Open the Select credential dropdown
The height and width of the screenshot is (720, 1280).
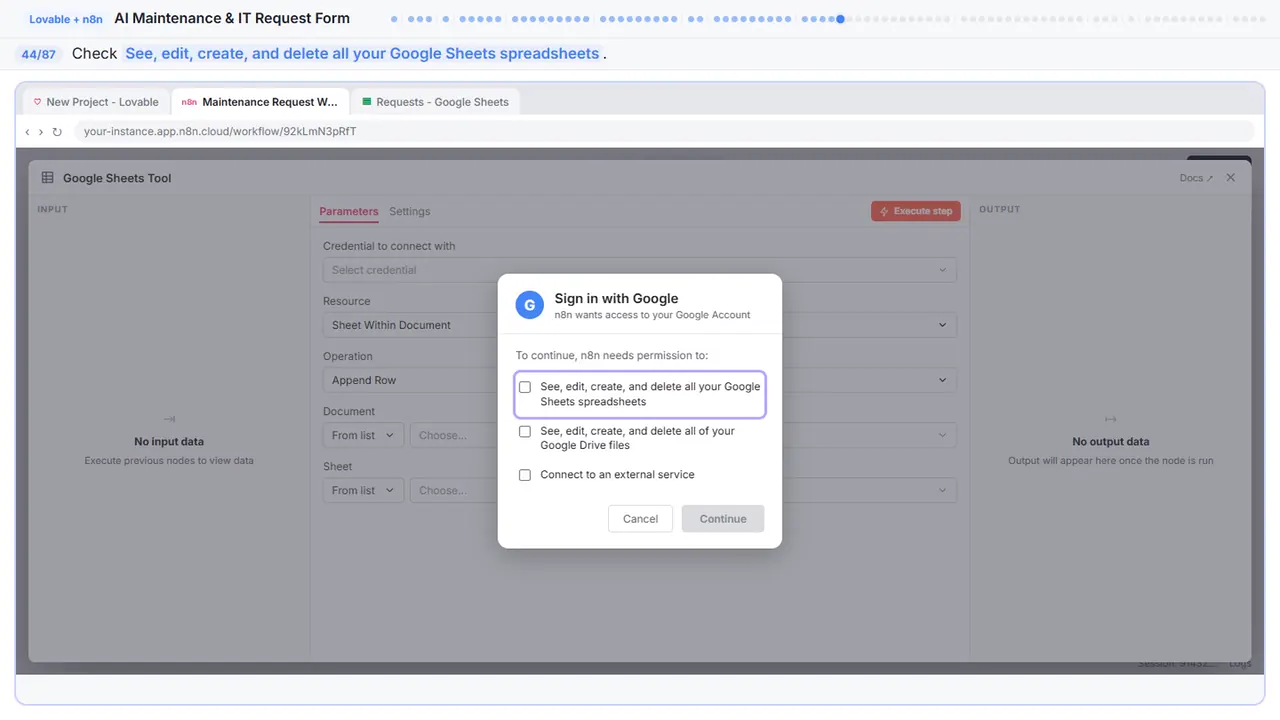pos(639,270)
